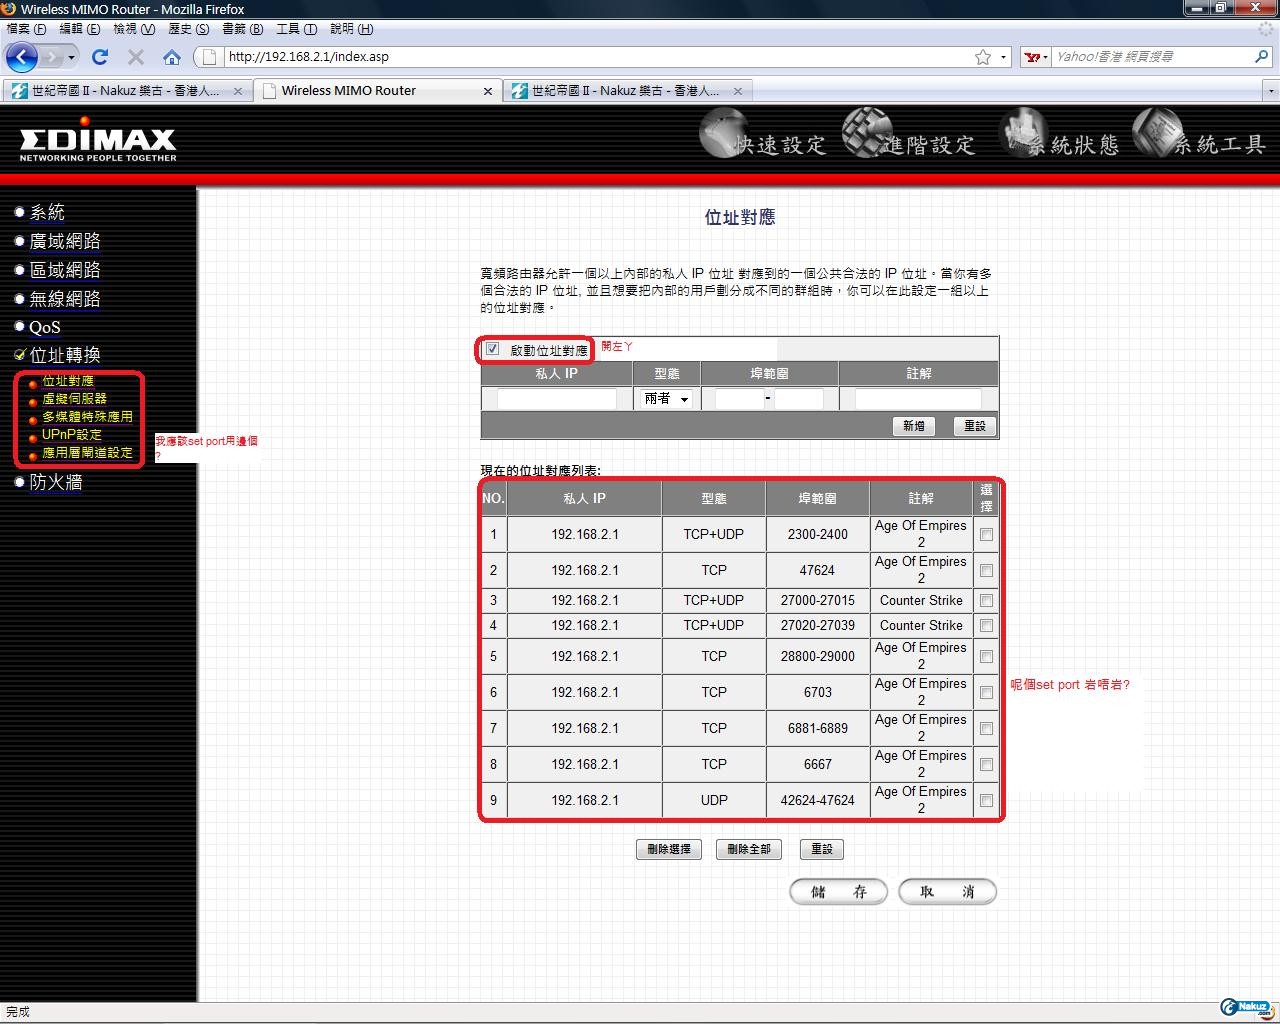This screenshot has width=1280, height=1024.
Task: Click the Firefox forward arrow button
Action: point(51,57)
